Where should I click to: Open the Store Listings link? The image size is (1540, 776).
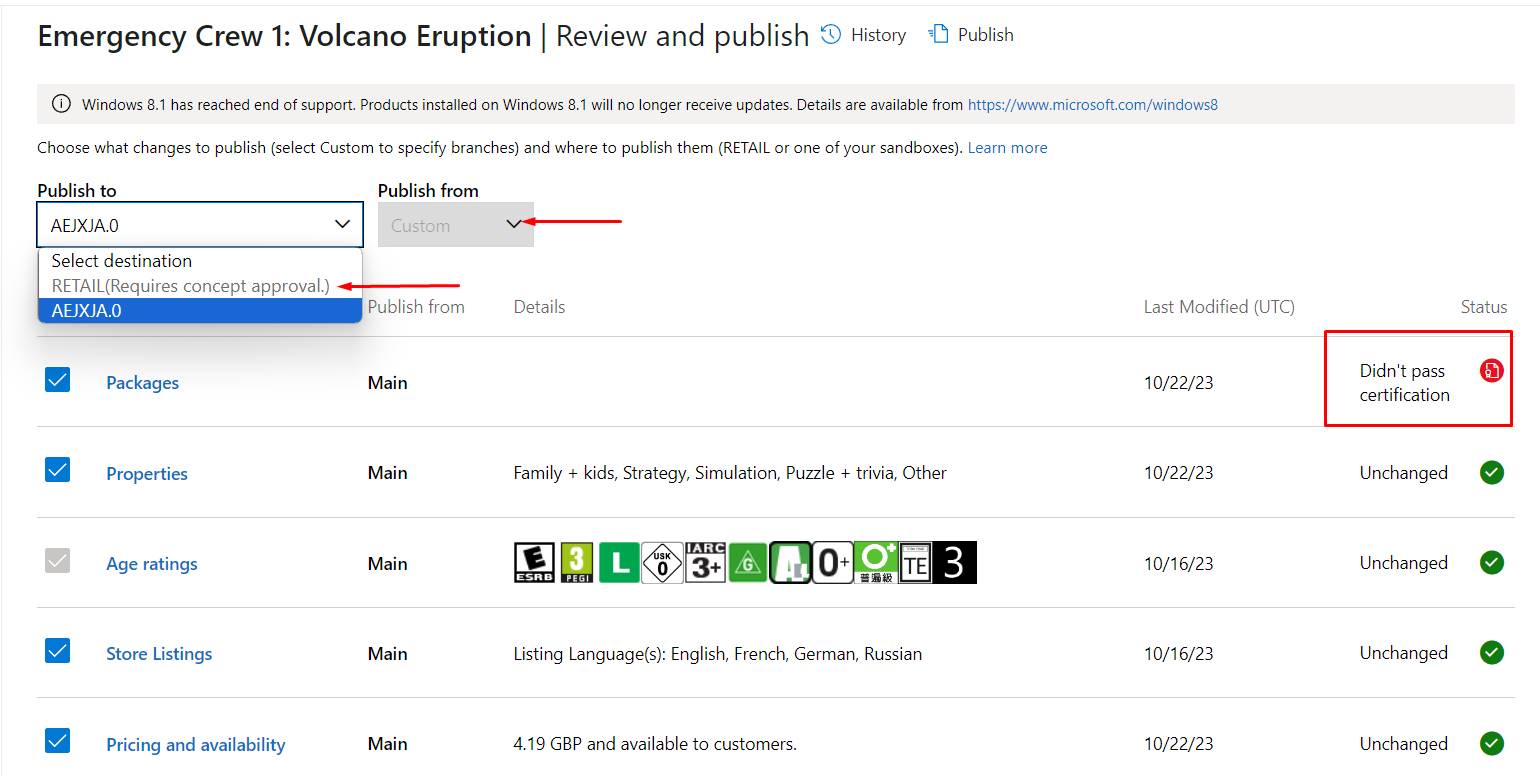pyautogui.click(x=159, y=654)
